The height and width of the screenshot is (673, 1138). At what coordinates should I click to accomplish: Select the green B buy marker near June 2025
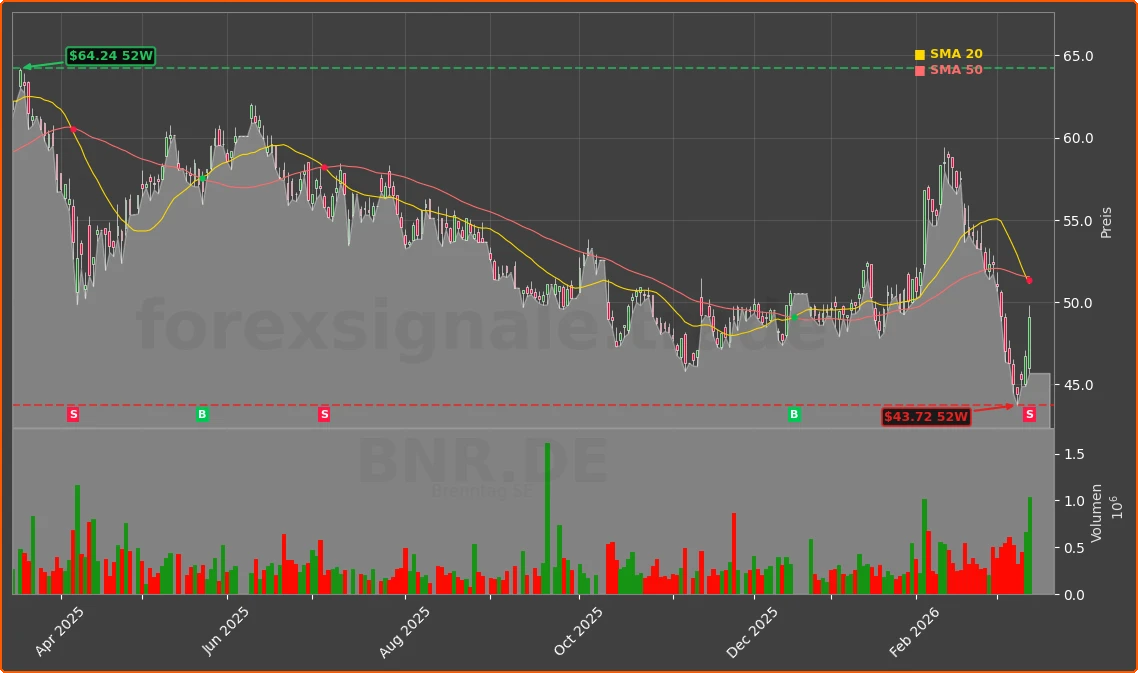[202, 414]
